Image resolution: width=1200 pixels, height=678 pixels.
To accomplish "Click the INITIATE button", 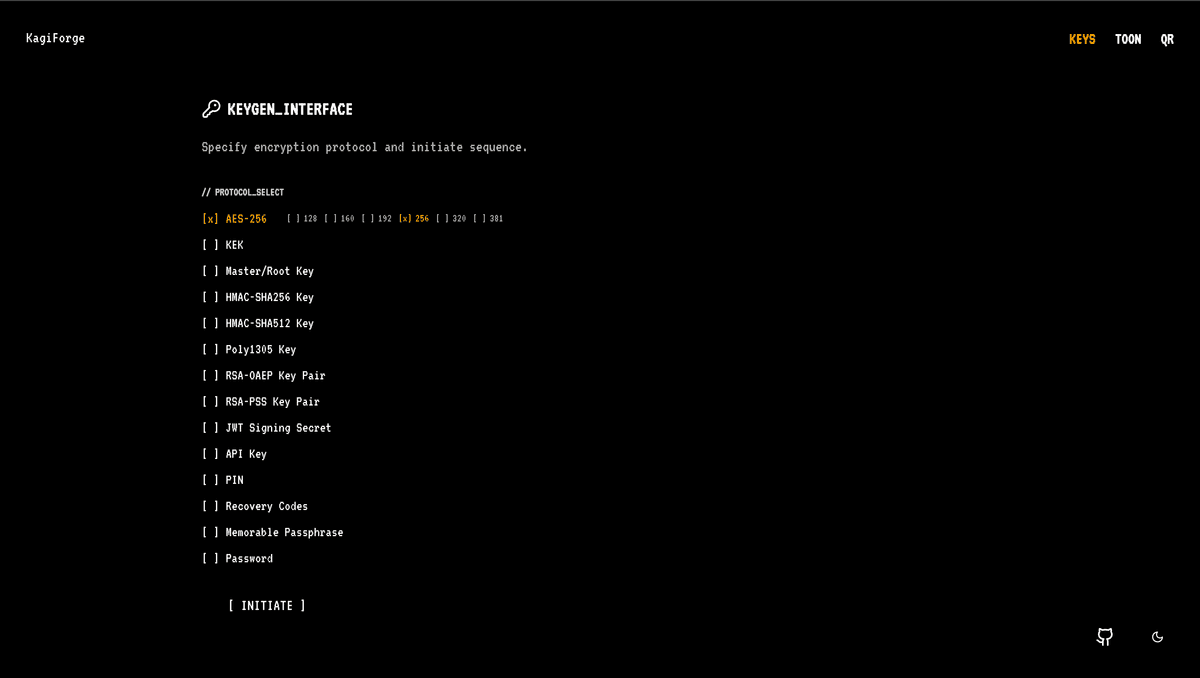I will [x=265, y=605].
